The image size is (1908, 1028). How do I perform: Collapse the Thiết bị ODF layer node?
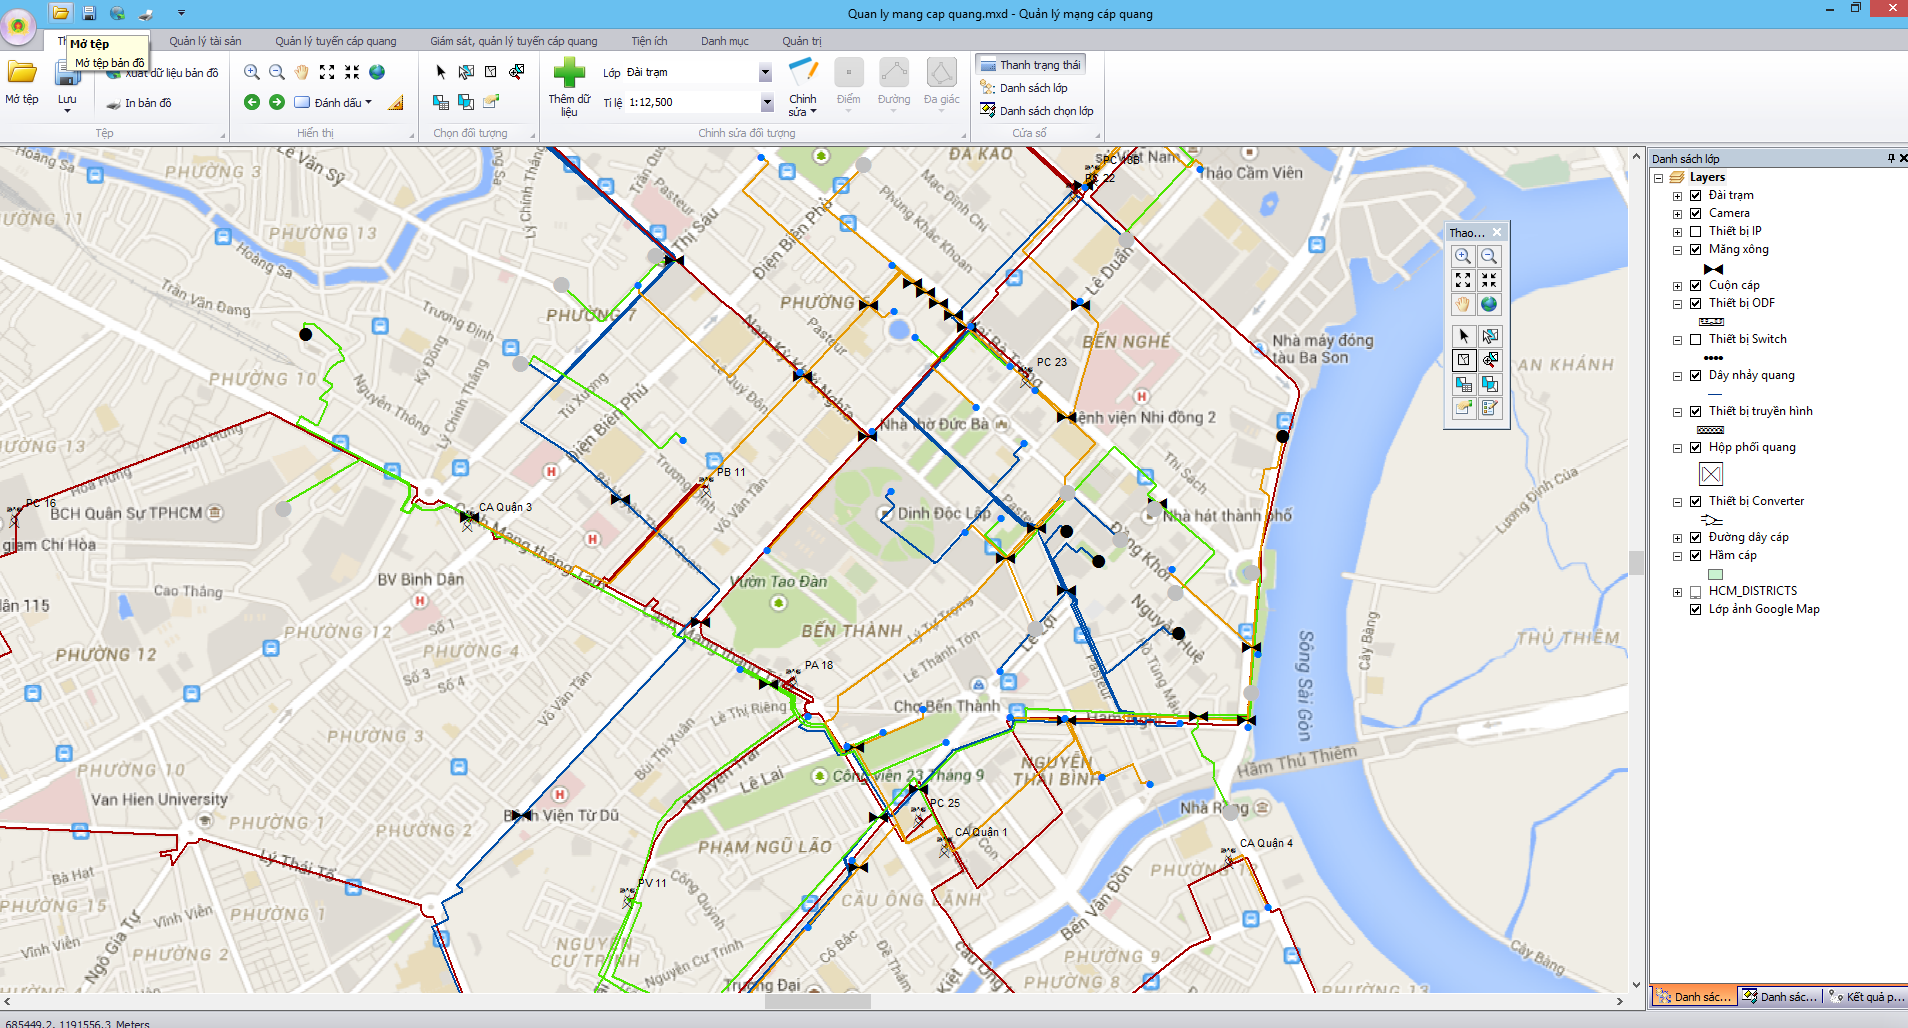[1677, 304]
